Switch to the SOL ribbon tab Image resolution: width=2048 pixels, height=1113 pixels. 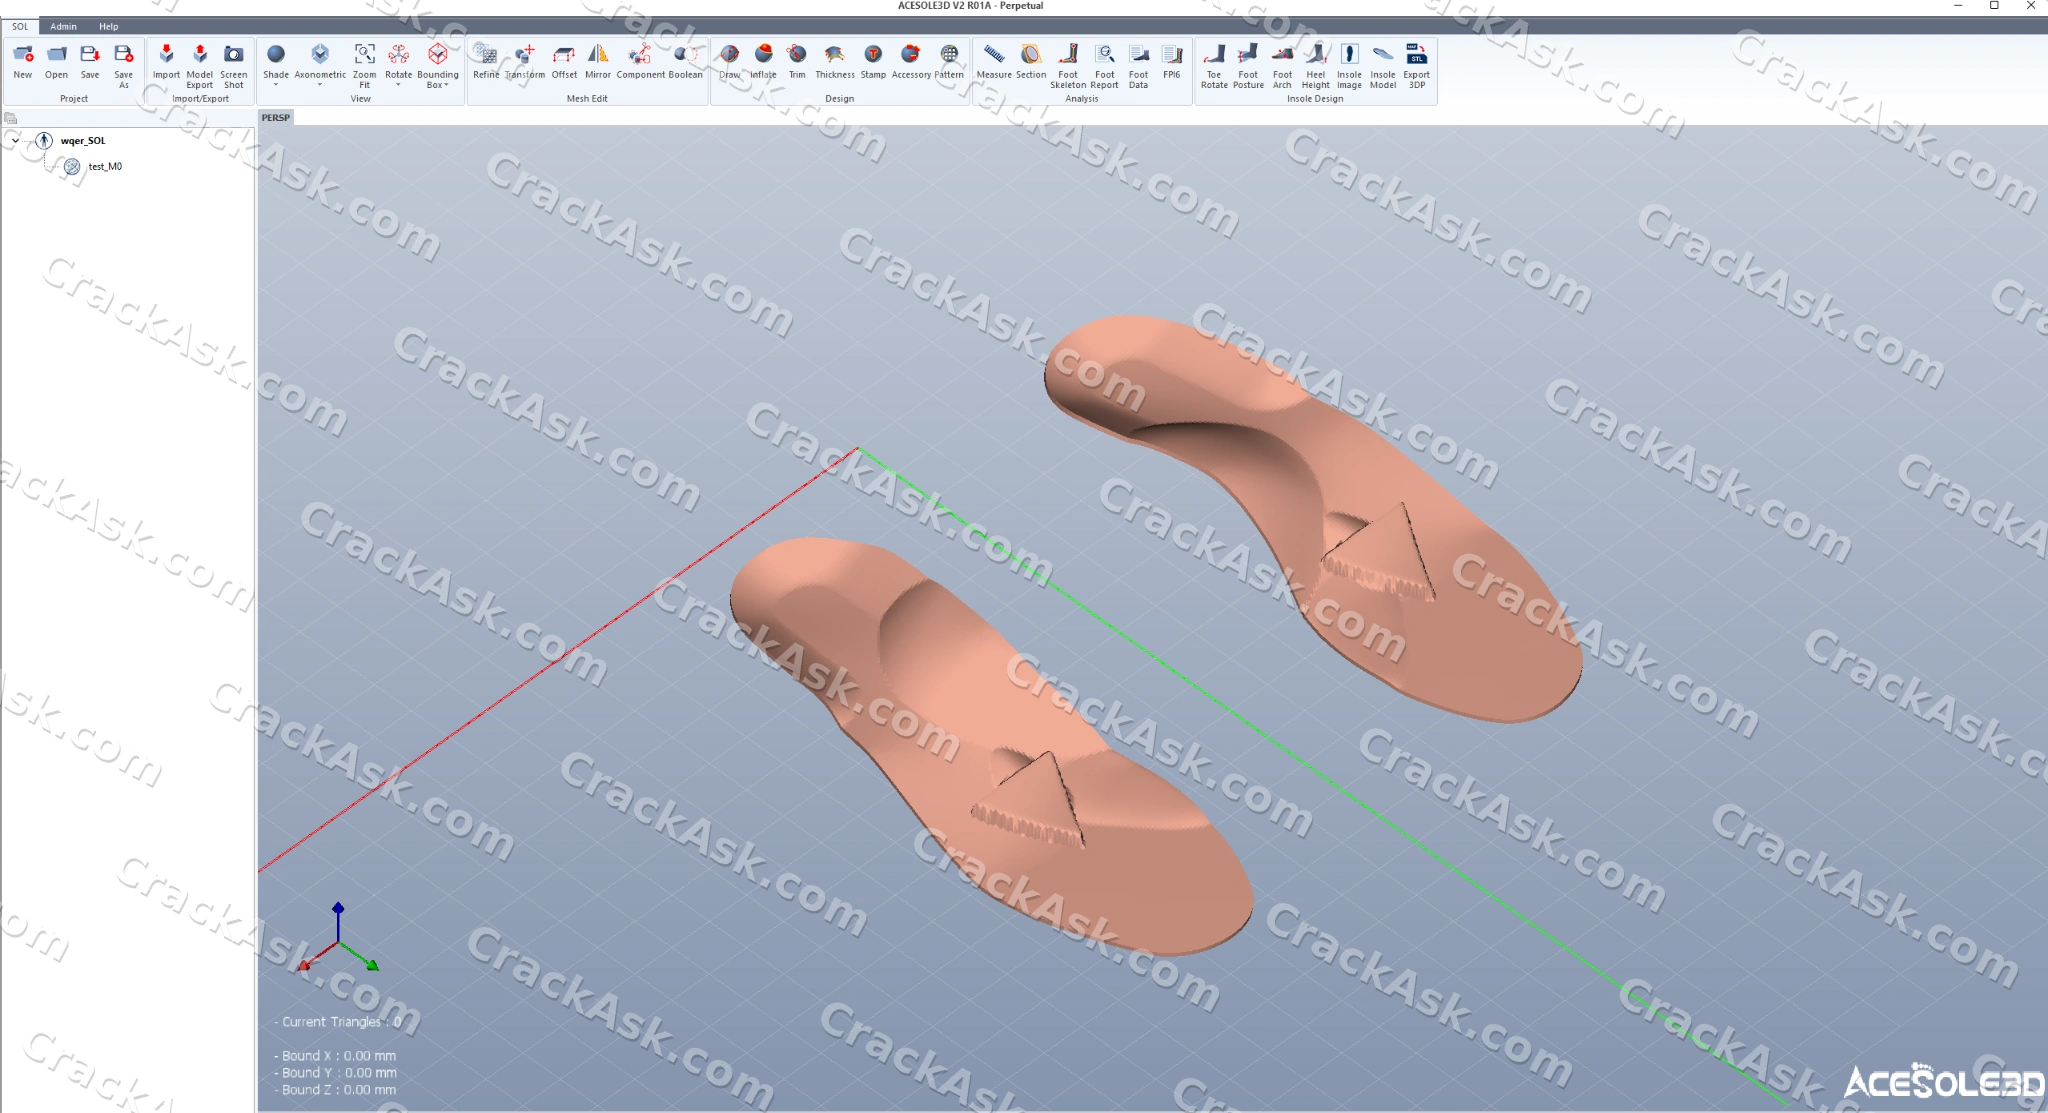pyautogui.click(x=20, y=26)
